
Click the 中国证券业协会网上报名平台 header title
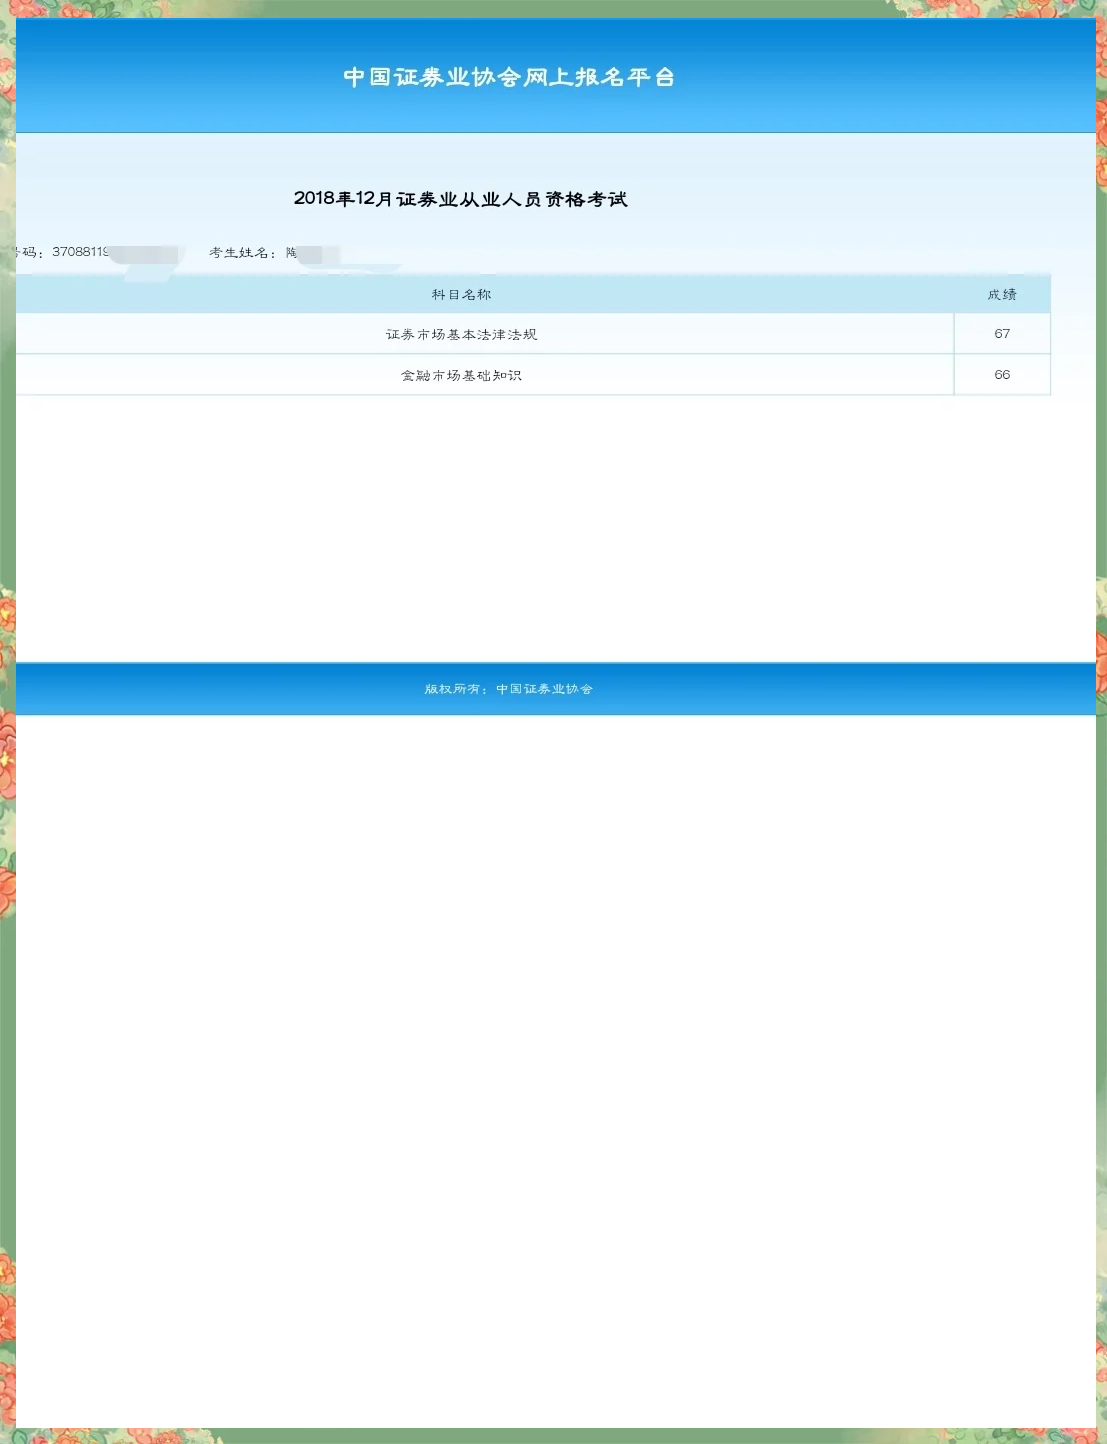click(x=509, y=77)
